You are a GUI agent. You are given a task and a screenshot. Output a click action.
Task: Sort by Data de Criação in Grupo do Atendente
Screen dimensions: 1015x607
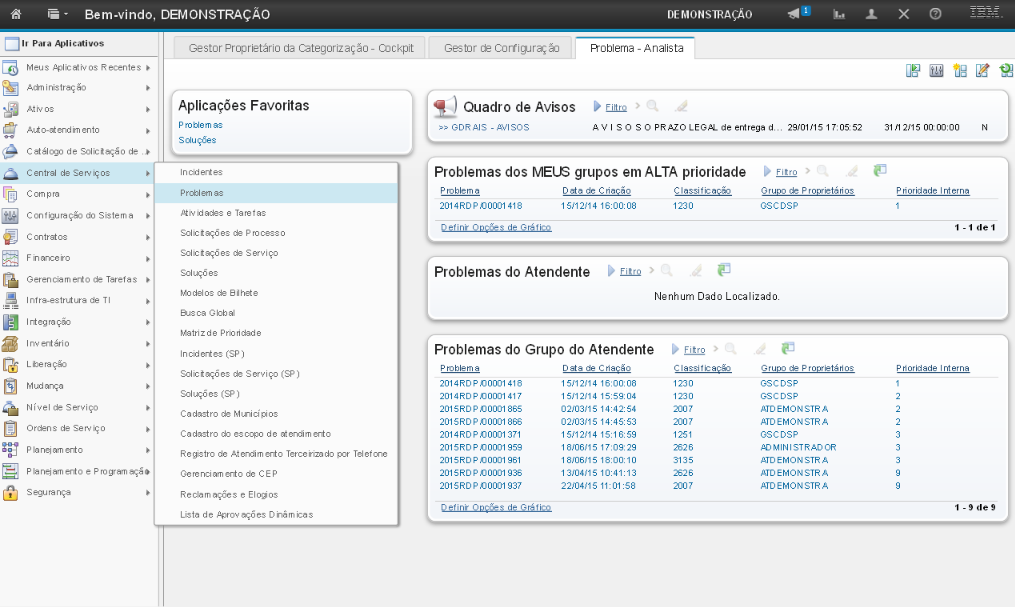[x=599, y=368]
